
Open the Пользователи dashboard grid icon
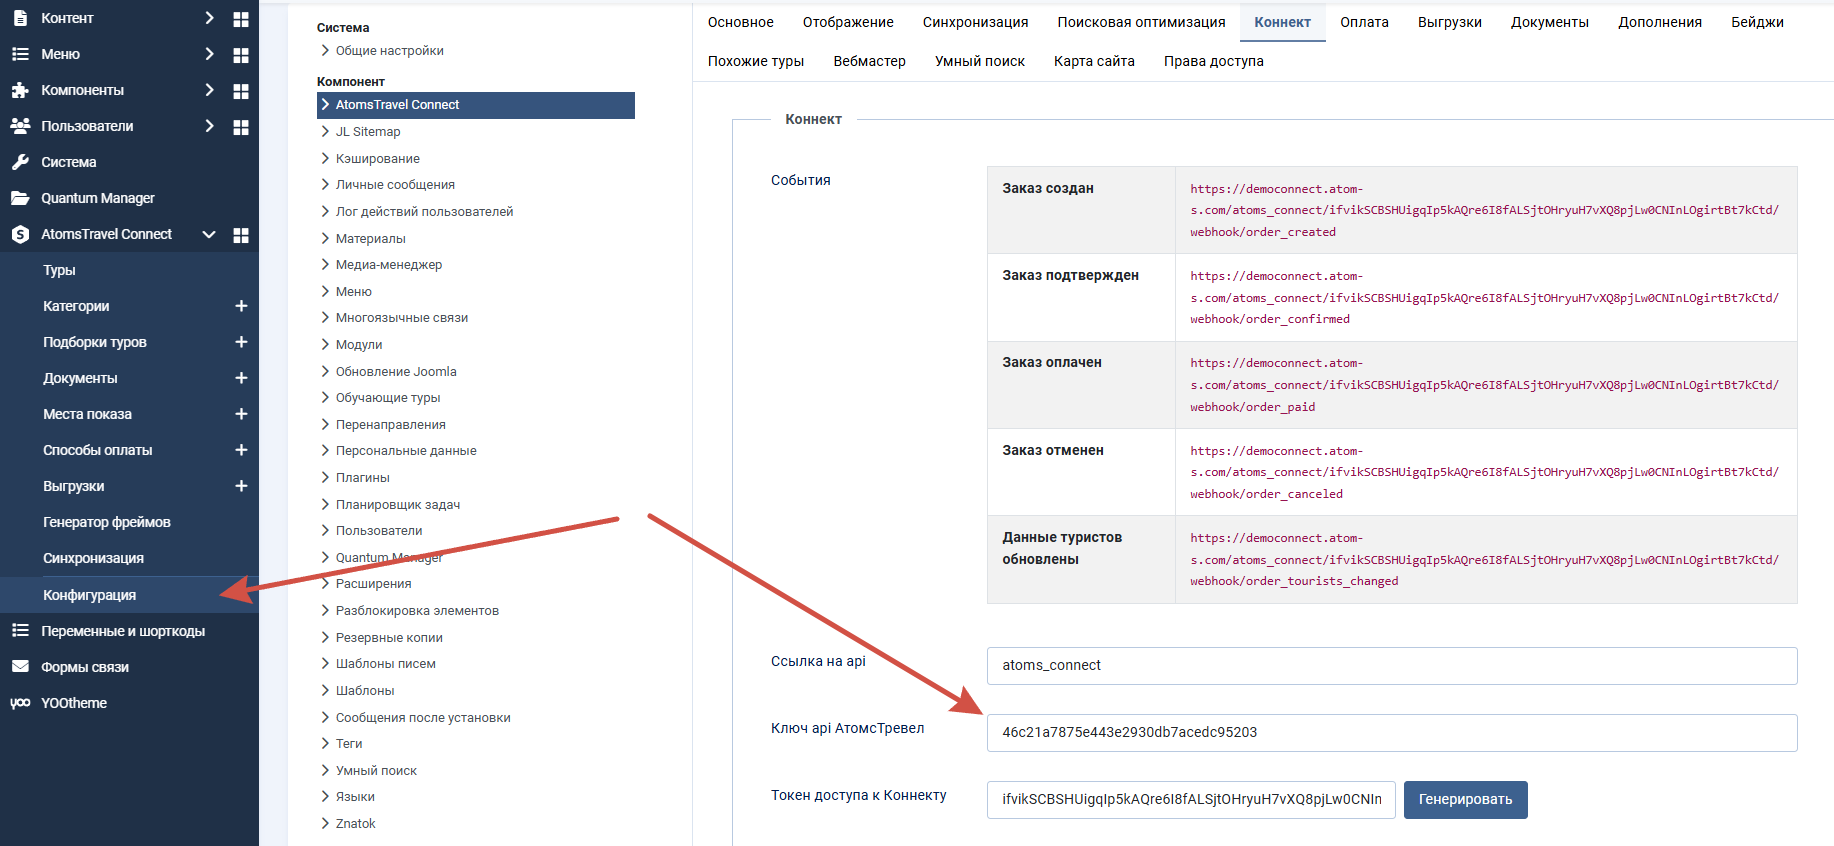click(241, 127)
